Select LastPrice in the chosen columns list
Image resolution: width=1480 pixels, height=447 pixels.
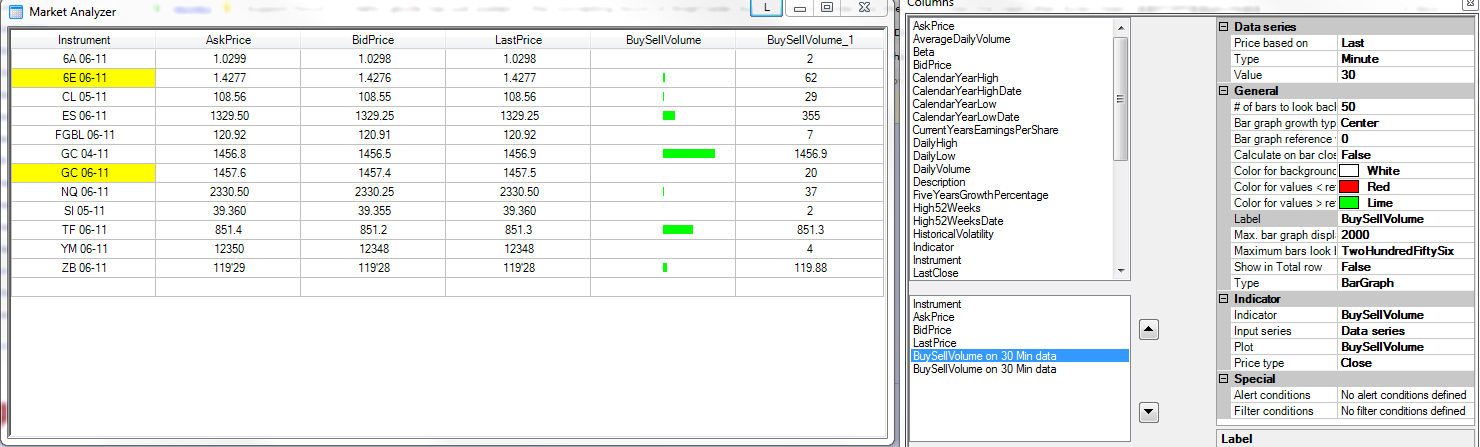coord(1019,343)
